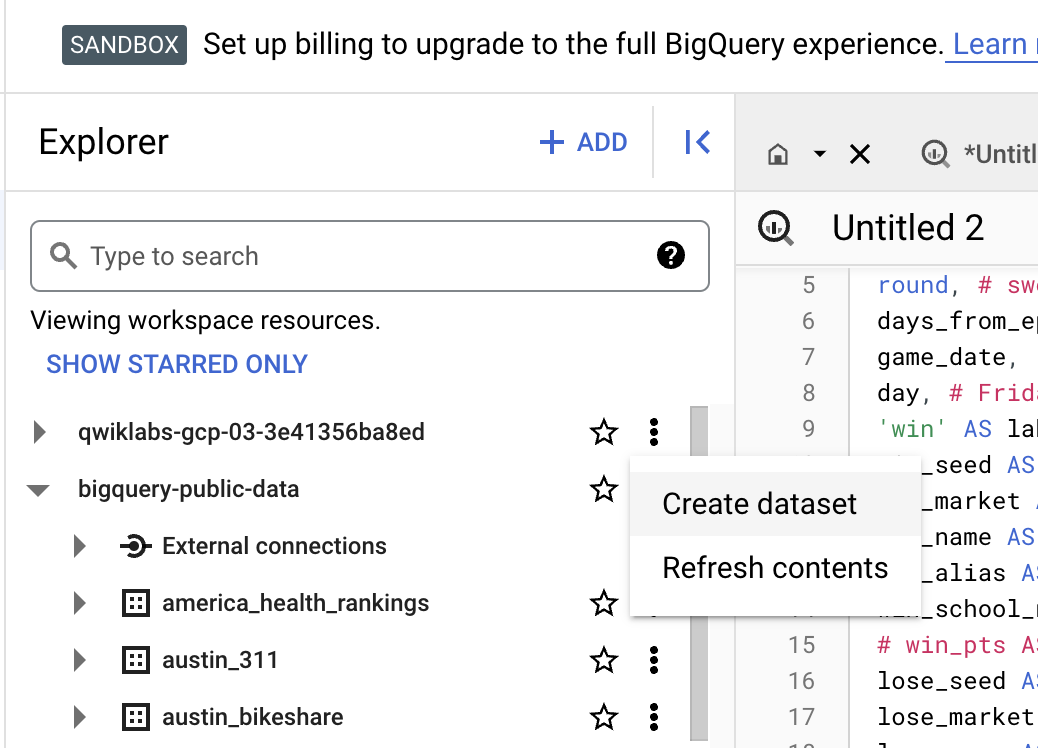
Task: Expand External connections
Action: tap(79, 546)
